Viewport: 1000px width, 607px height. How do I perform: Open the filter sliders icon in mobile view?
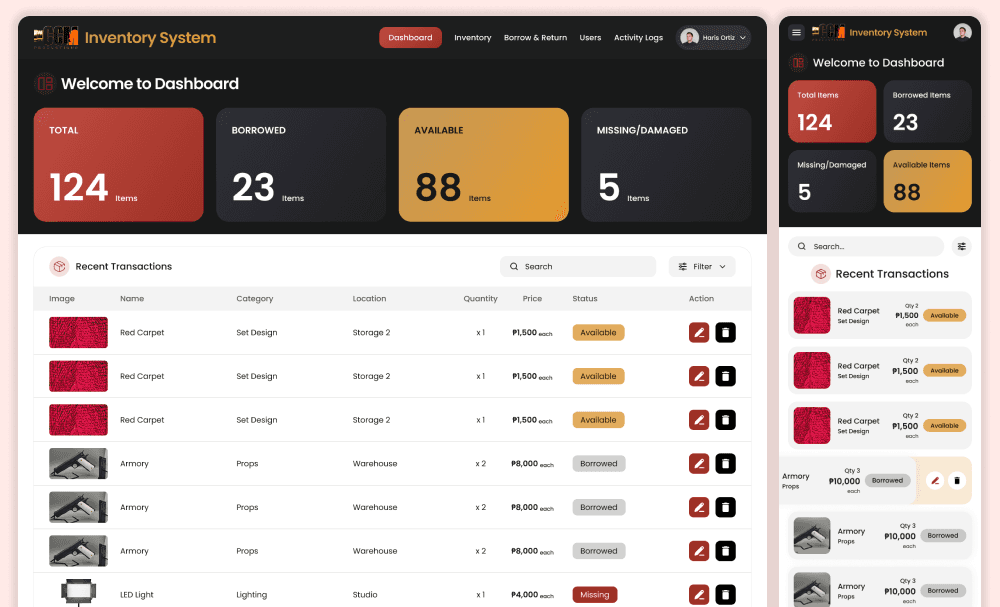click(961, 246)
